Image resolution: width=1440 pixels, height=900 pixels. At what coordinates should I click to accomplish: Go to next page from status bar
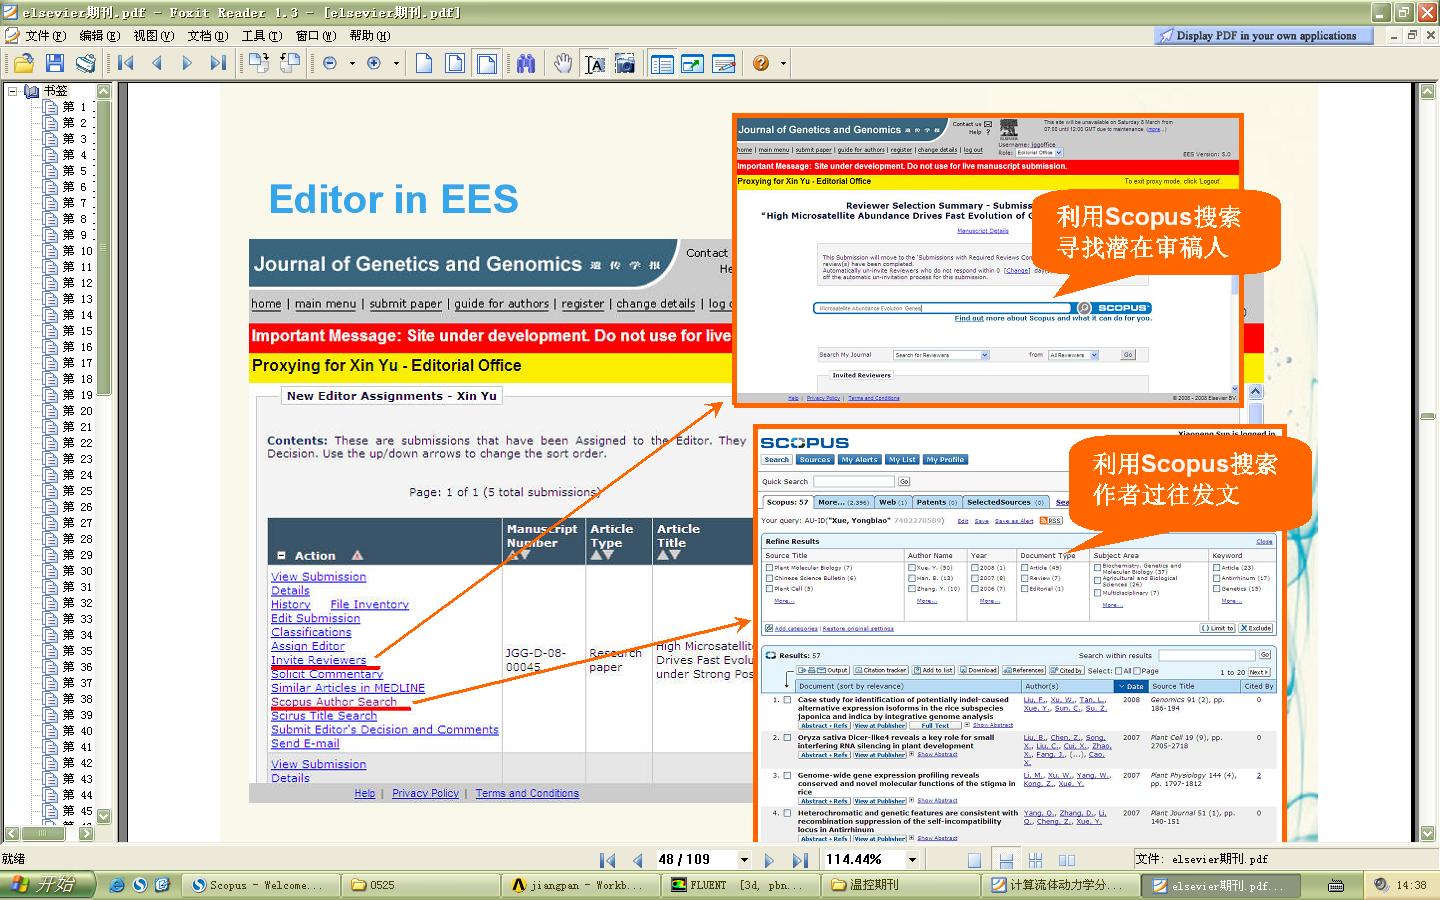769,860
